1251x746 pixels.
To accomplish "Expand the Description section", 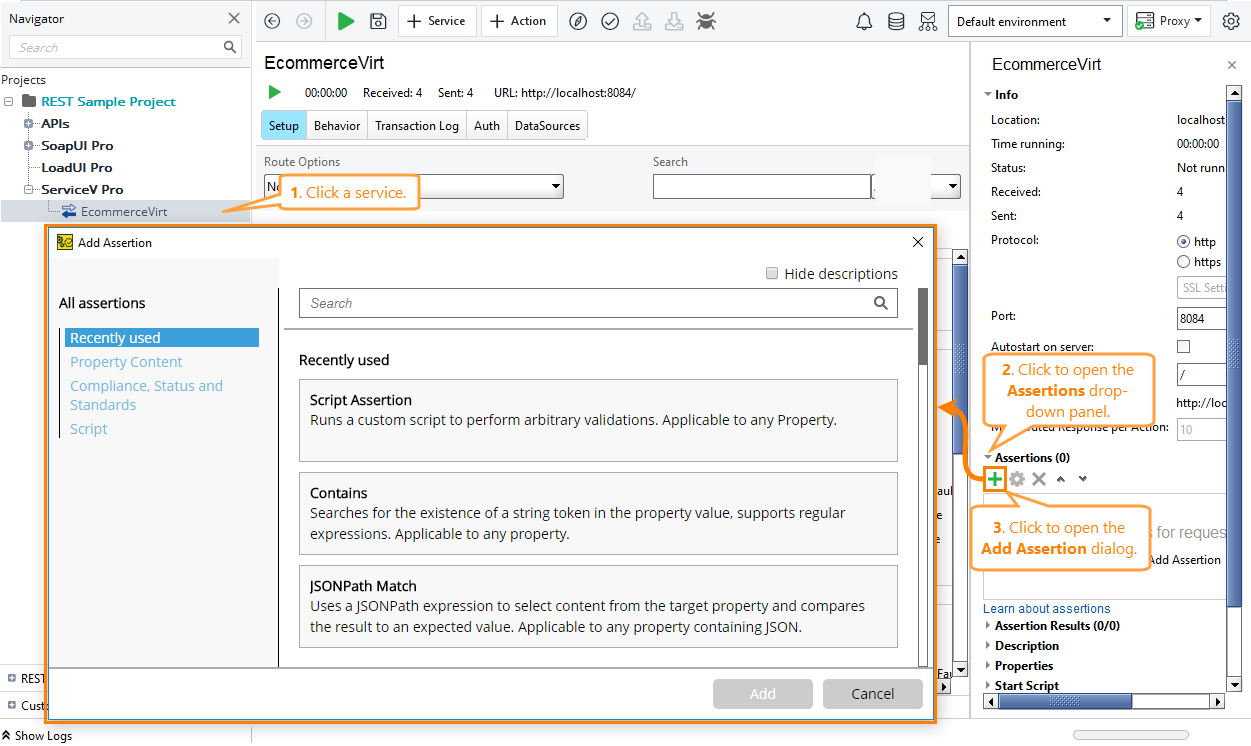I will click(x=987, y=646).
